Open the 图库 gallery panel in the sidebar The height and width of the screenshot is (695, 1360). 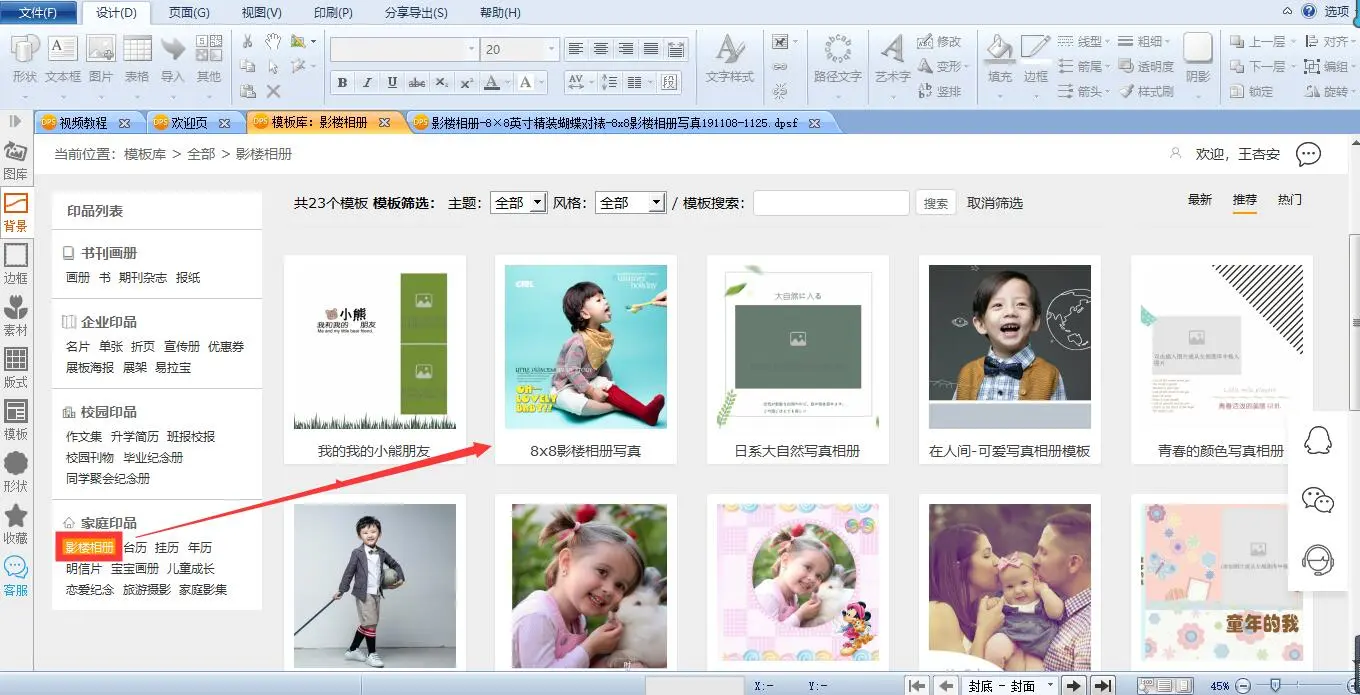[15, 160]
